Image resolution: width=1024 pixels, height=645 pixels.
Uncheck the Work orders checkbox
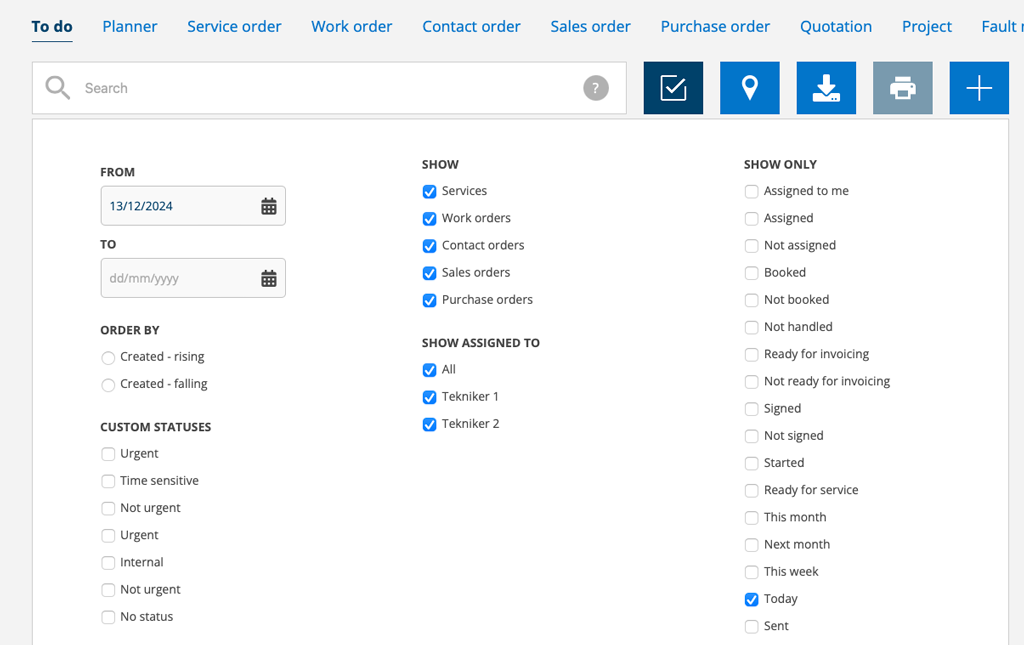tap(429, 219)
